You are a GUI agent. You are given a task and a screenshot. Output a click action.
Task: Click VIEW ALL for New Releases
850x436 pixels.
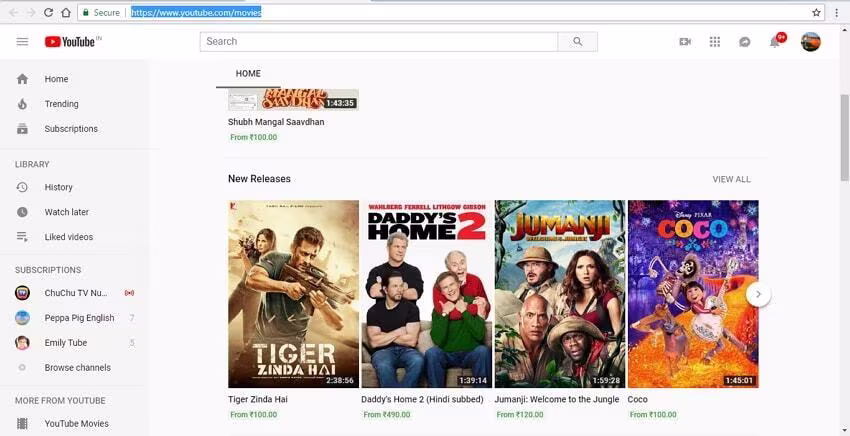731,179
